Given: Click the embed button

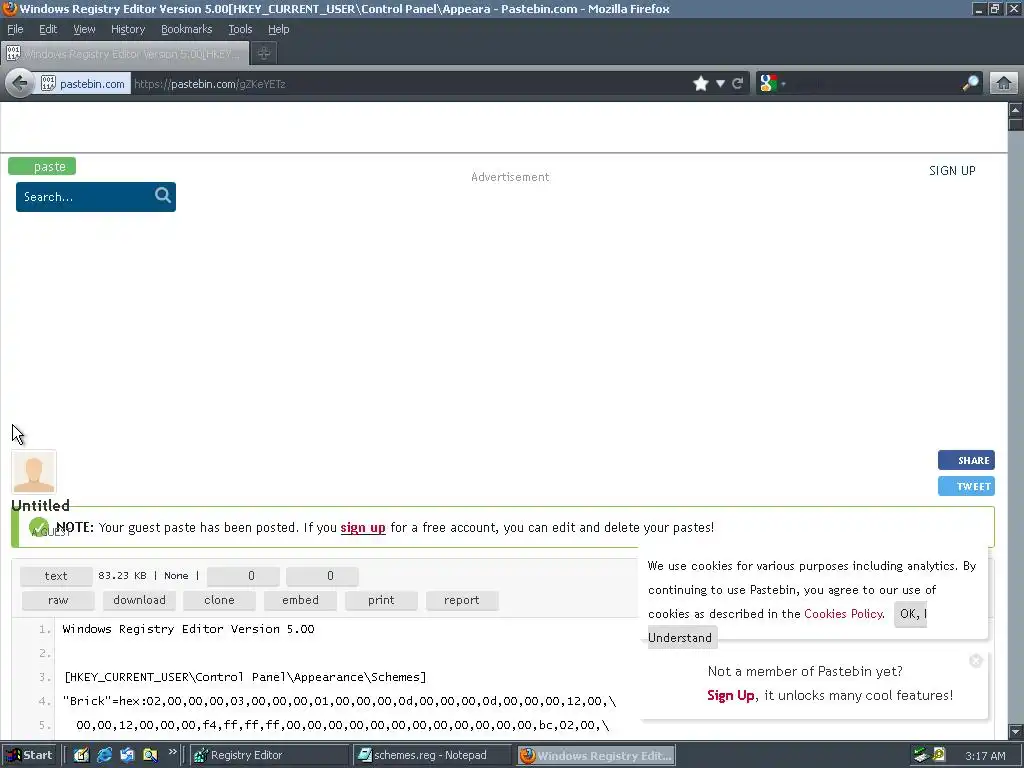Looking at the screenshot, I should pyautogui.click(x=300, y=600).
